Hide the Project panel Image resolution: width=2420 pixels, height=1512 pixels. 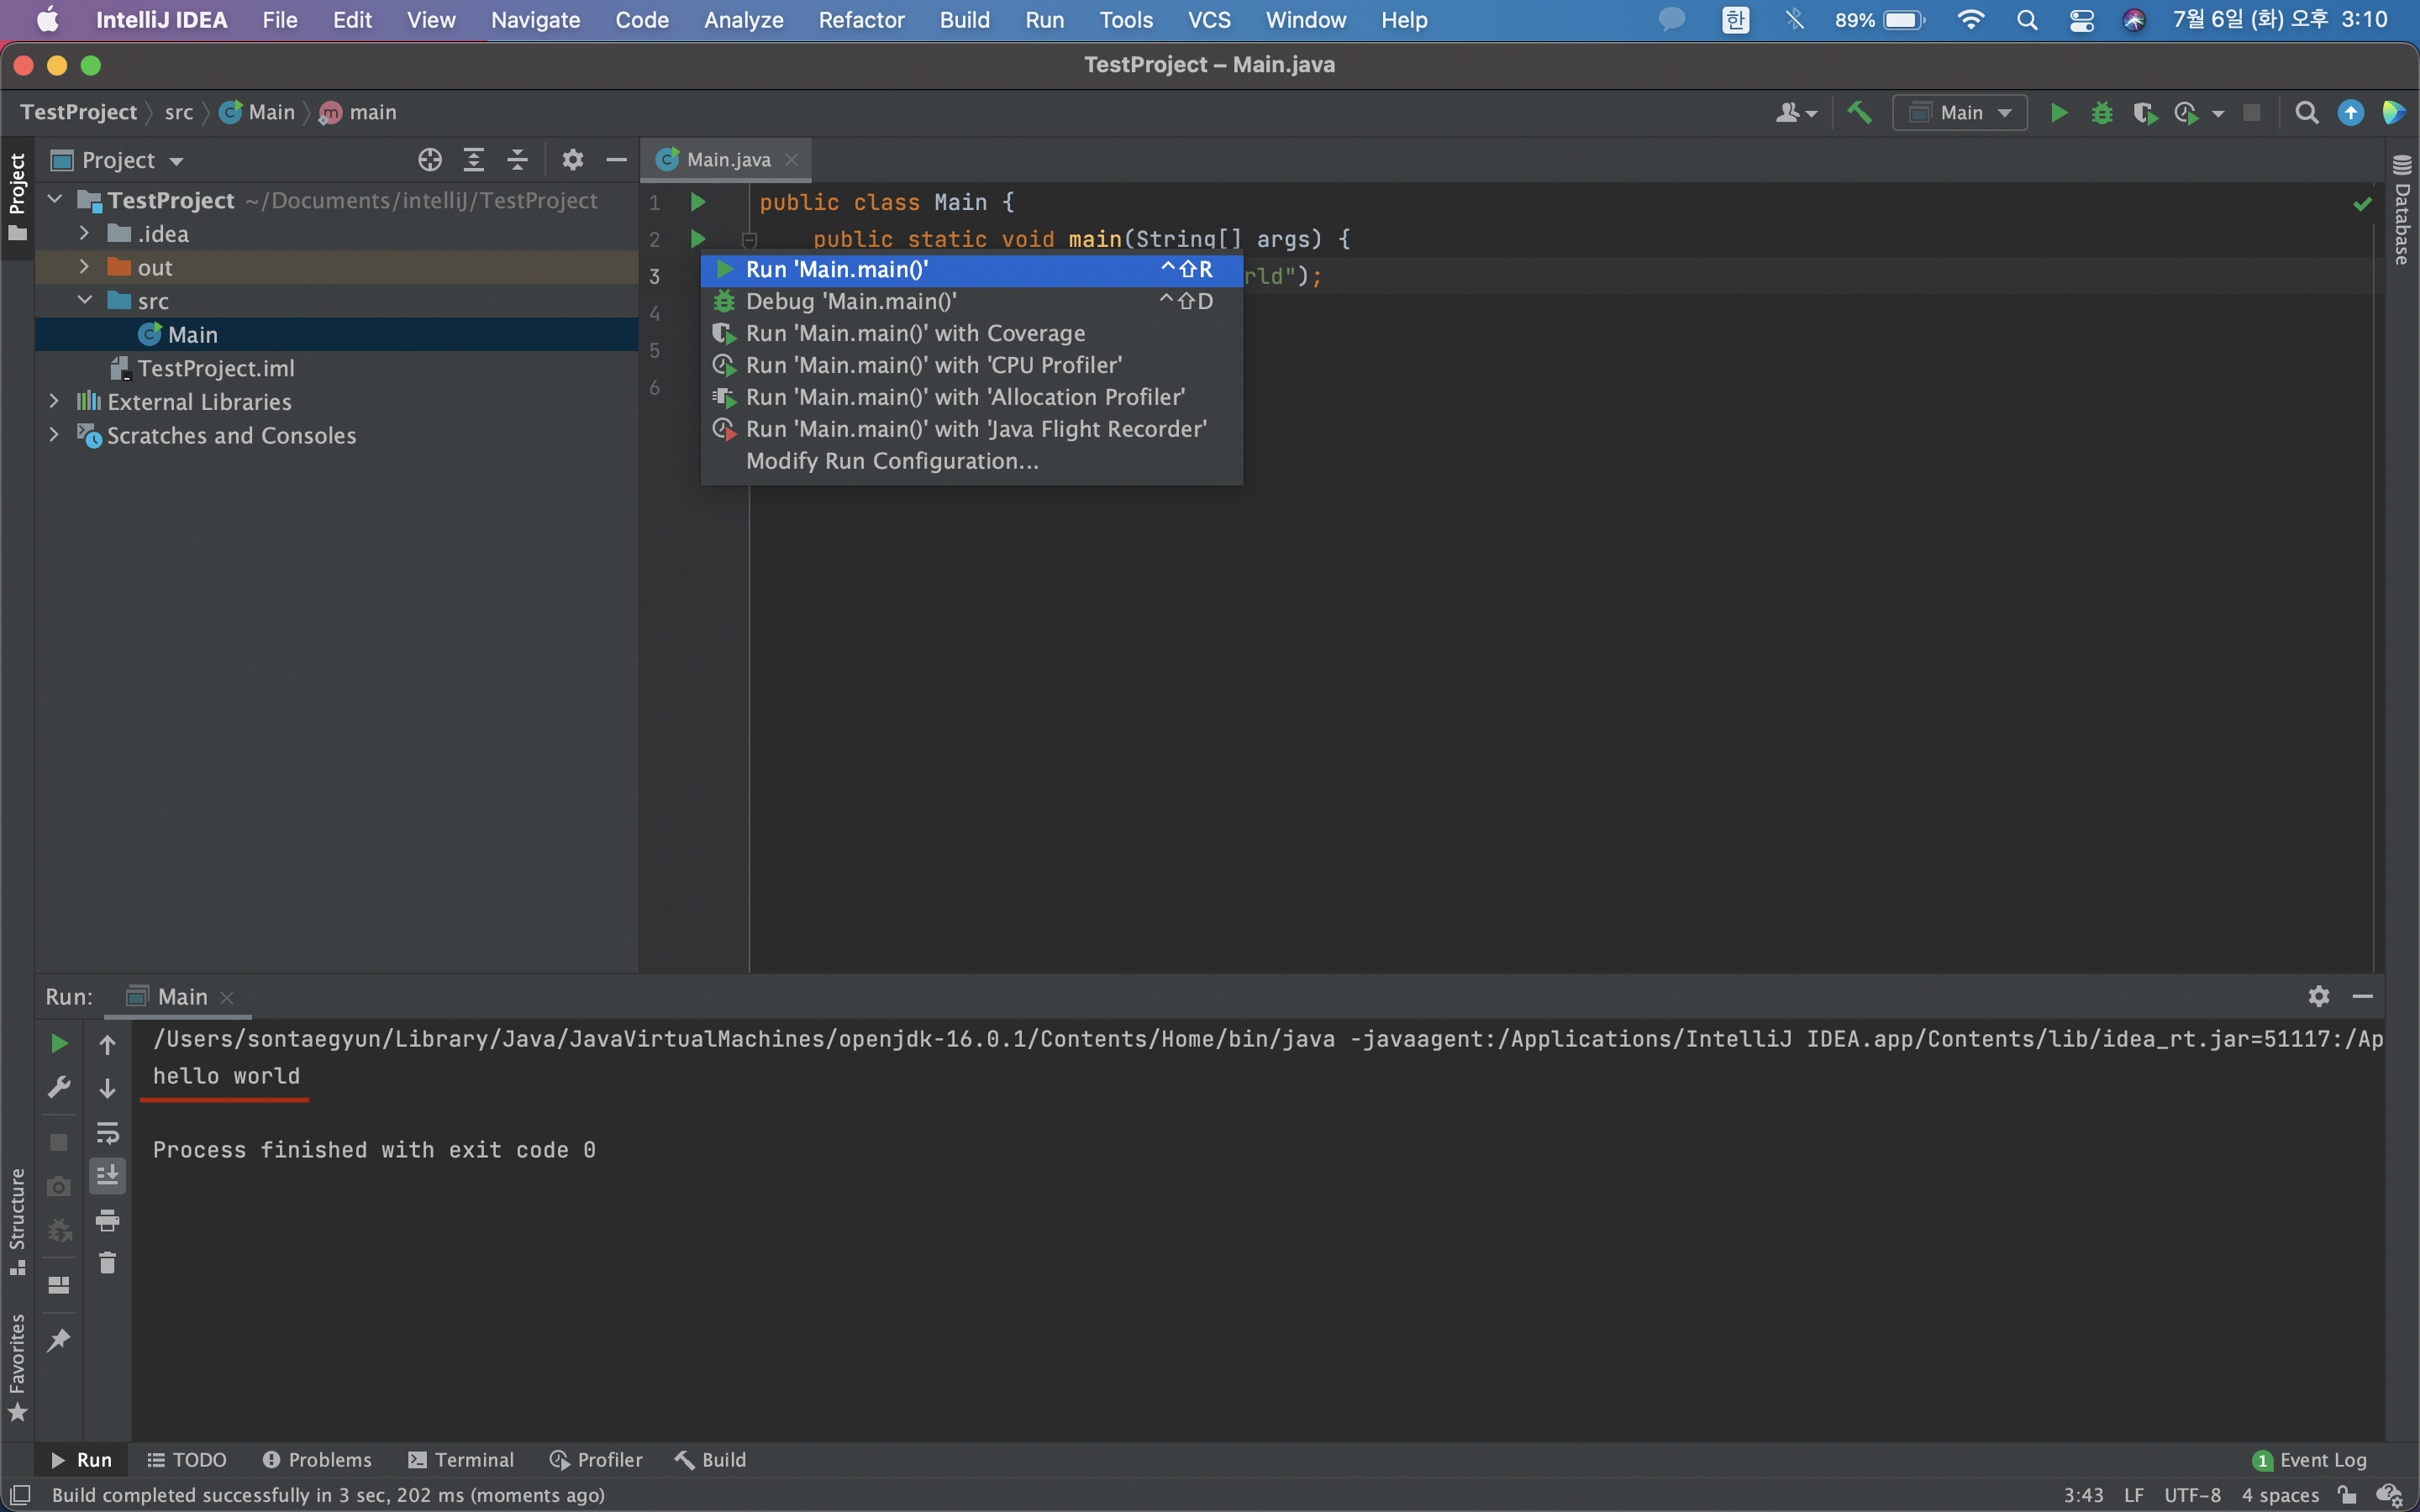(616, 160)
